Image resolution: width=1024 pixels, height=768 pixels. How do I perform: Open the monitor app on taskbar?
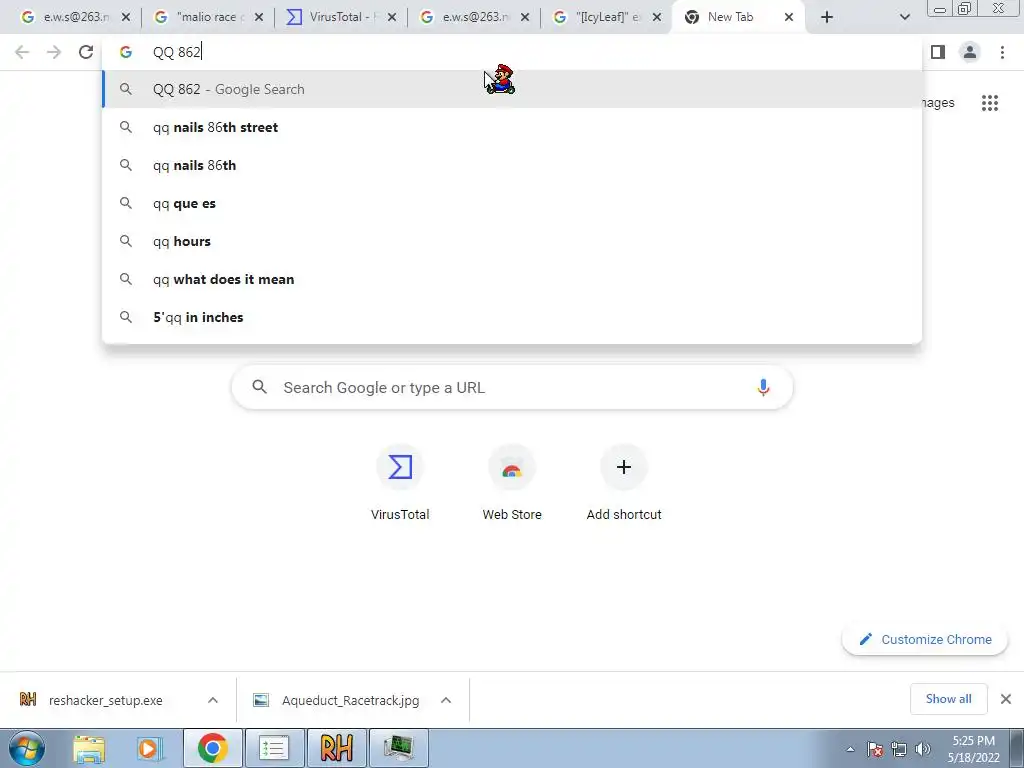click(x=398, y=748)
